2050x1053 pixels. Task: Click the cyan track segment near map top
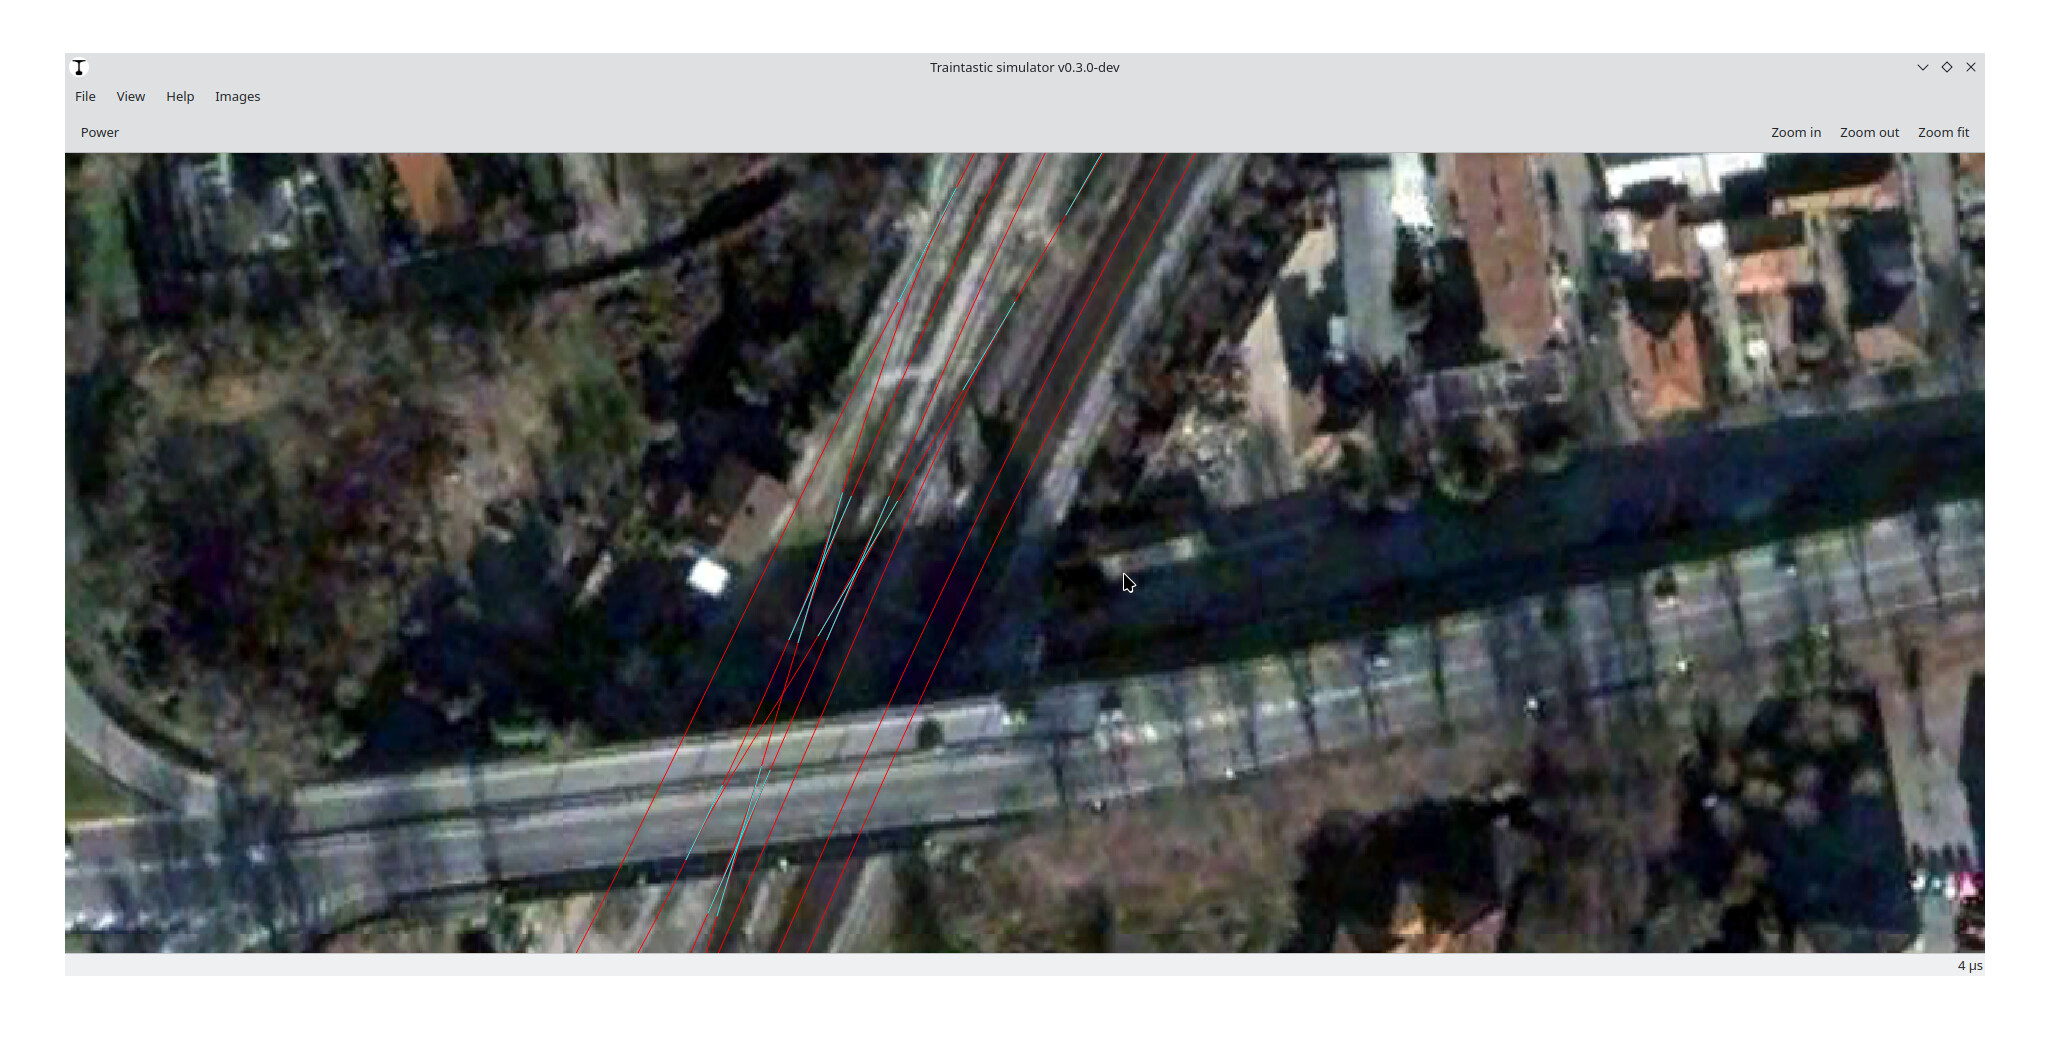[1082, 185]
